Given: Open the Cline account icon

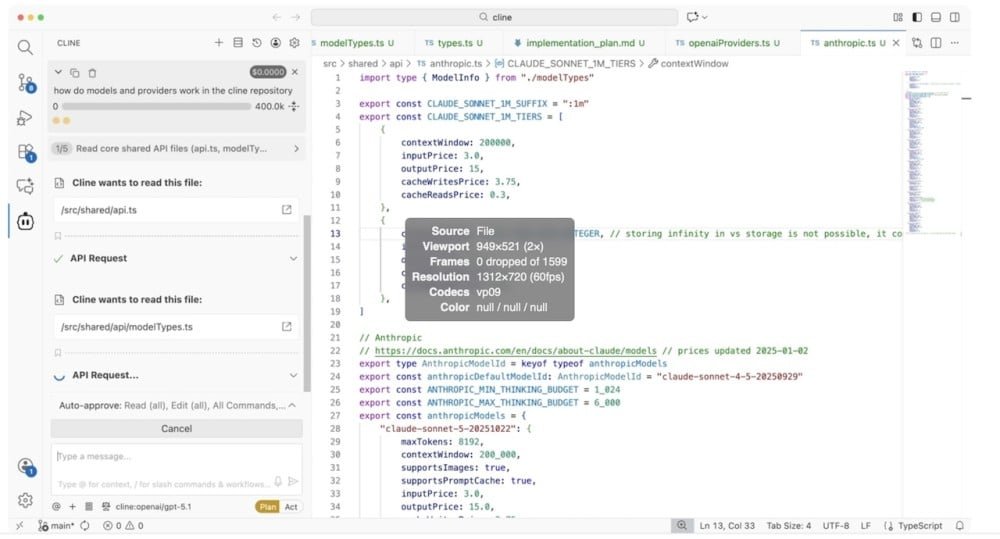Looking at the screenshot, I should [x=276, y=43].
